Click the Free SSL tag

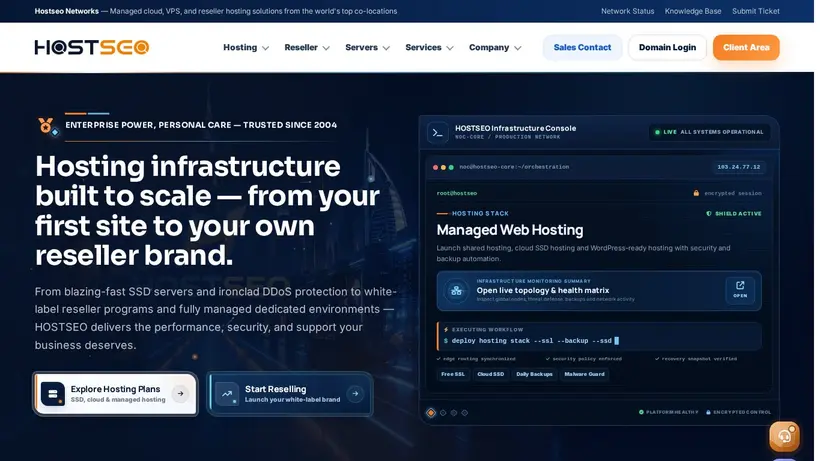pos(452,374)
